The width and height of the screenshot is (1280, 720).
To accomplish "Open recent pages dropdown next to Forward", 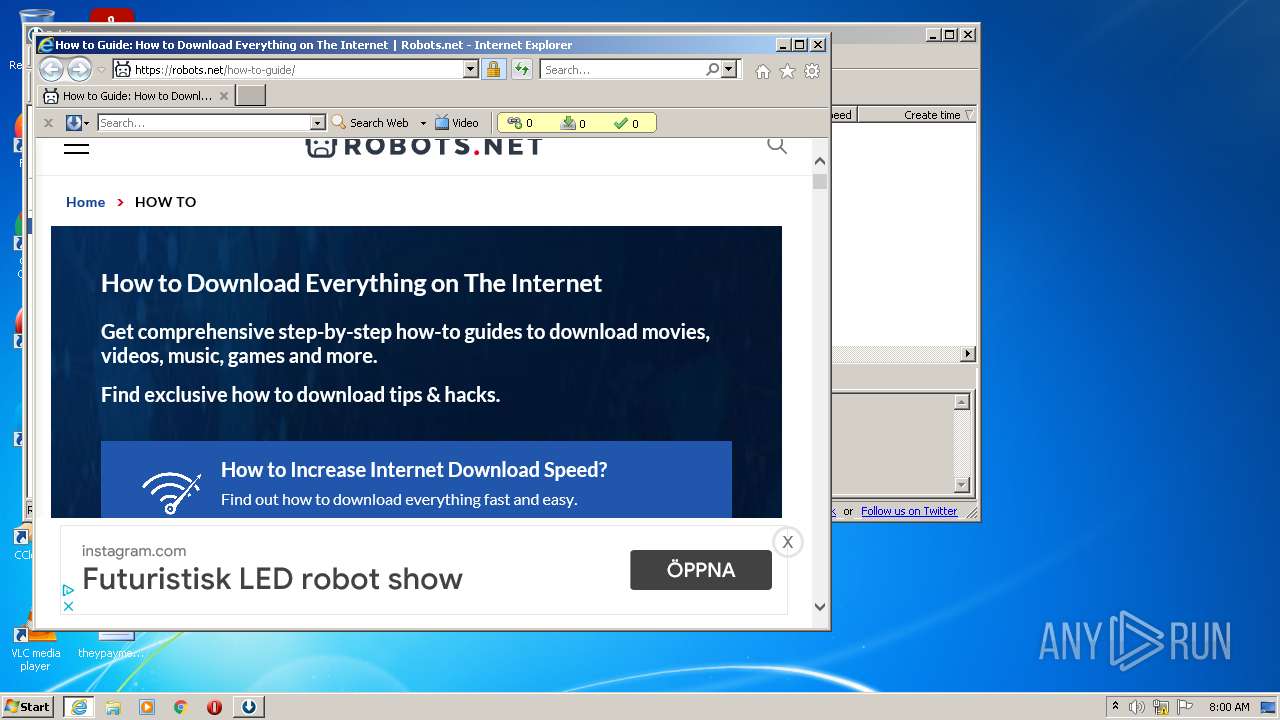I will 101,70.
